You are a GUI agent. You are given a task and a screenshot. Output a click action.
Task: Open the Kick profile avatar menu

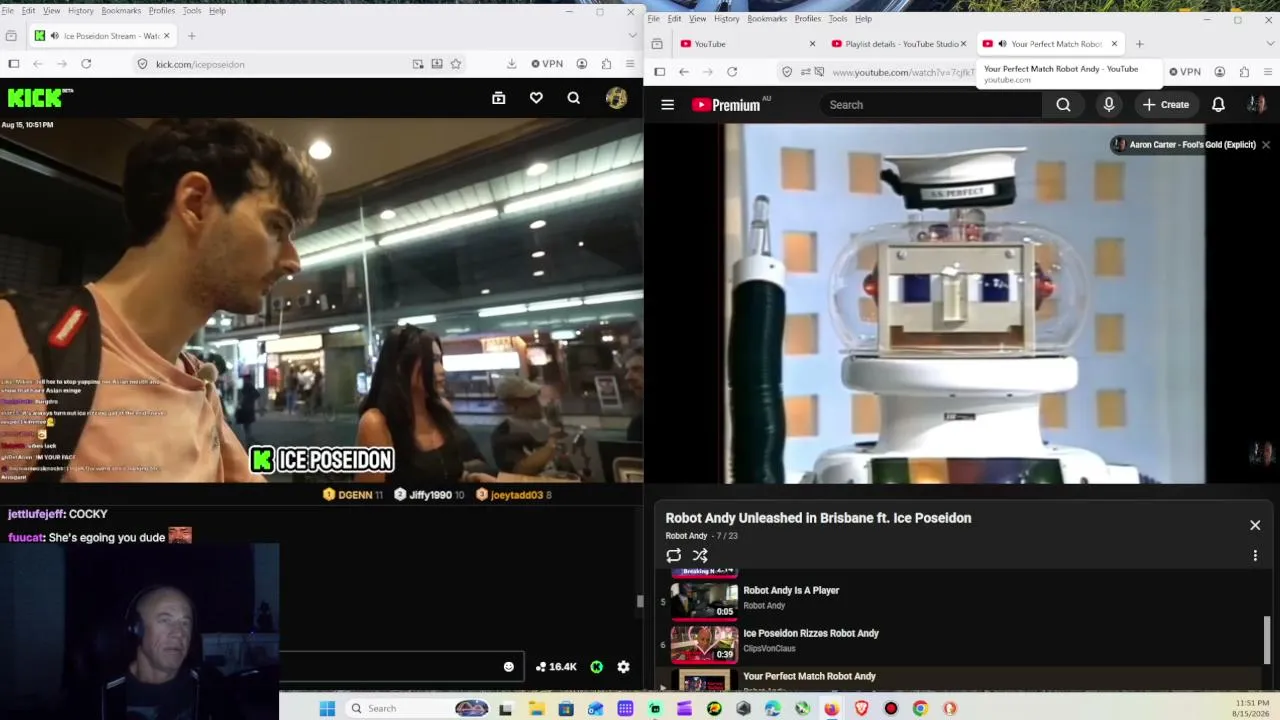[x=616, y=98]
